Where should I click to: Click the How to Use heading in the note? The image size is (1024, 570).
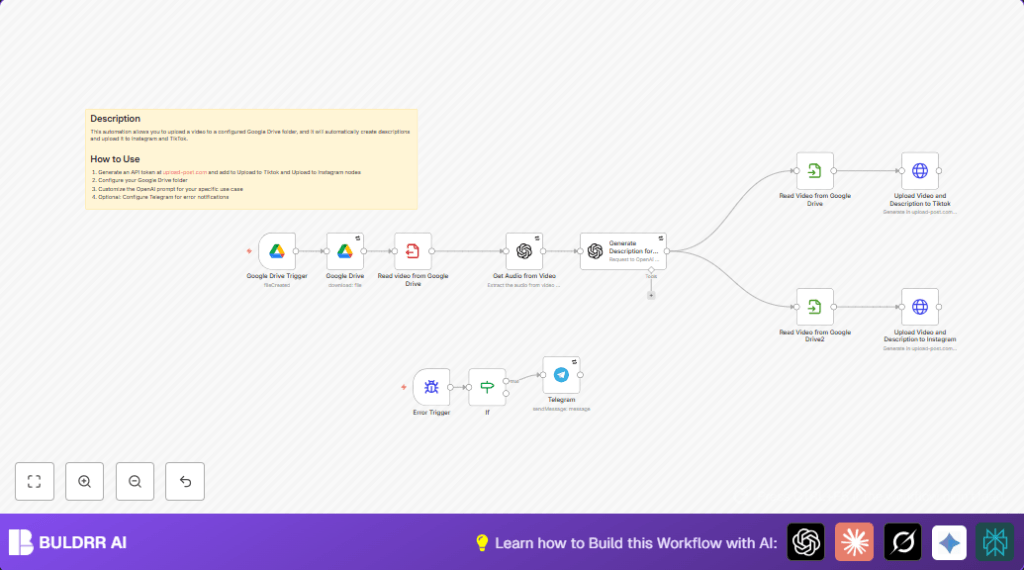pos(115,159)
